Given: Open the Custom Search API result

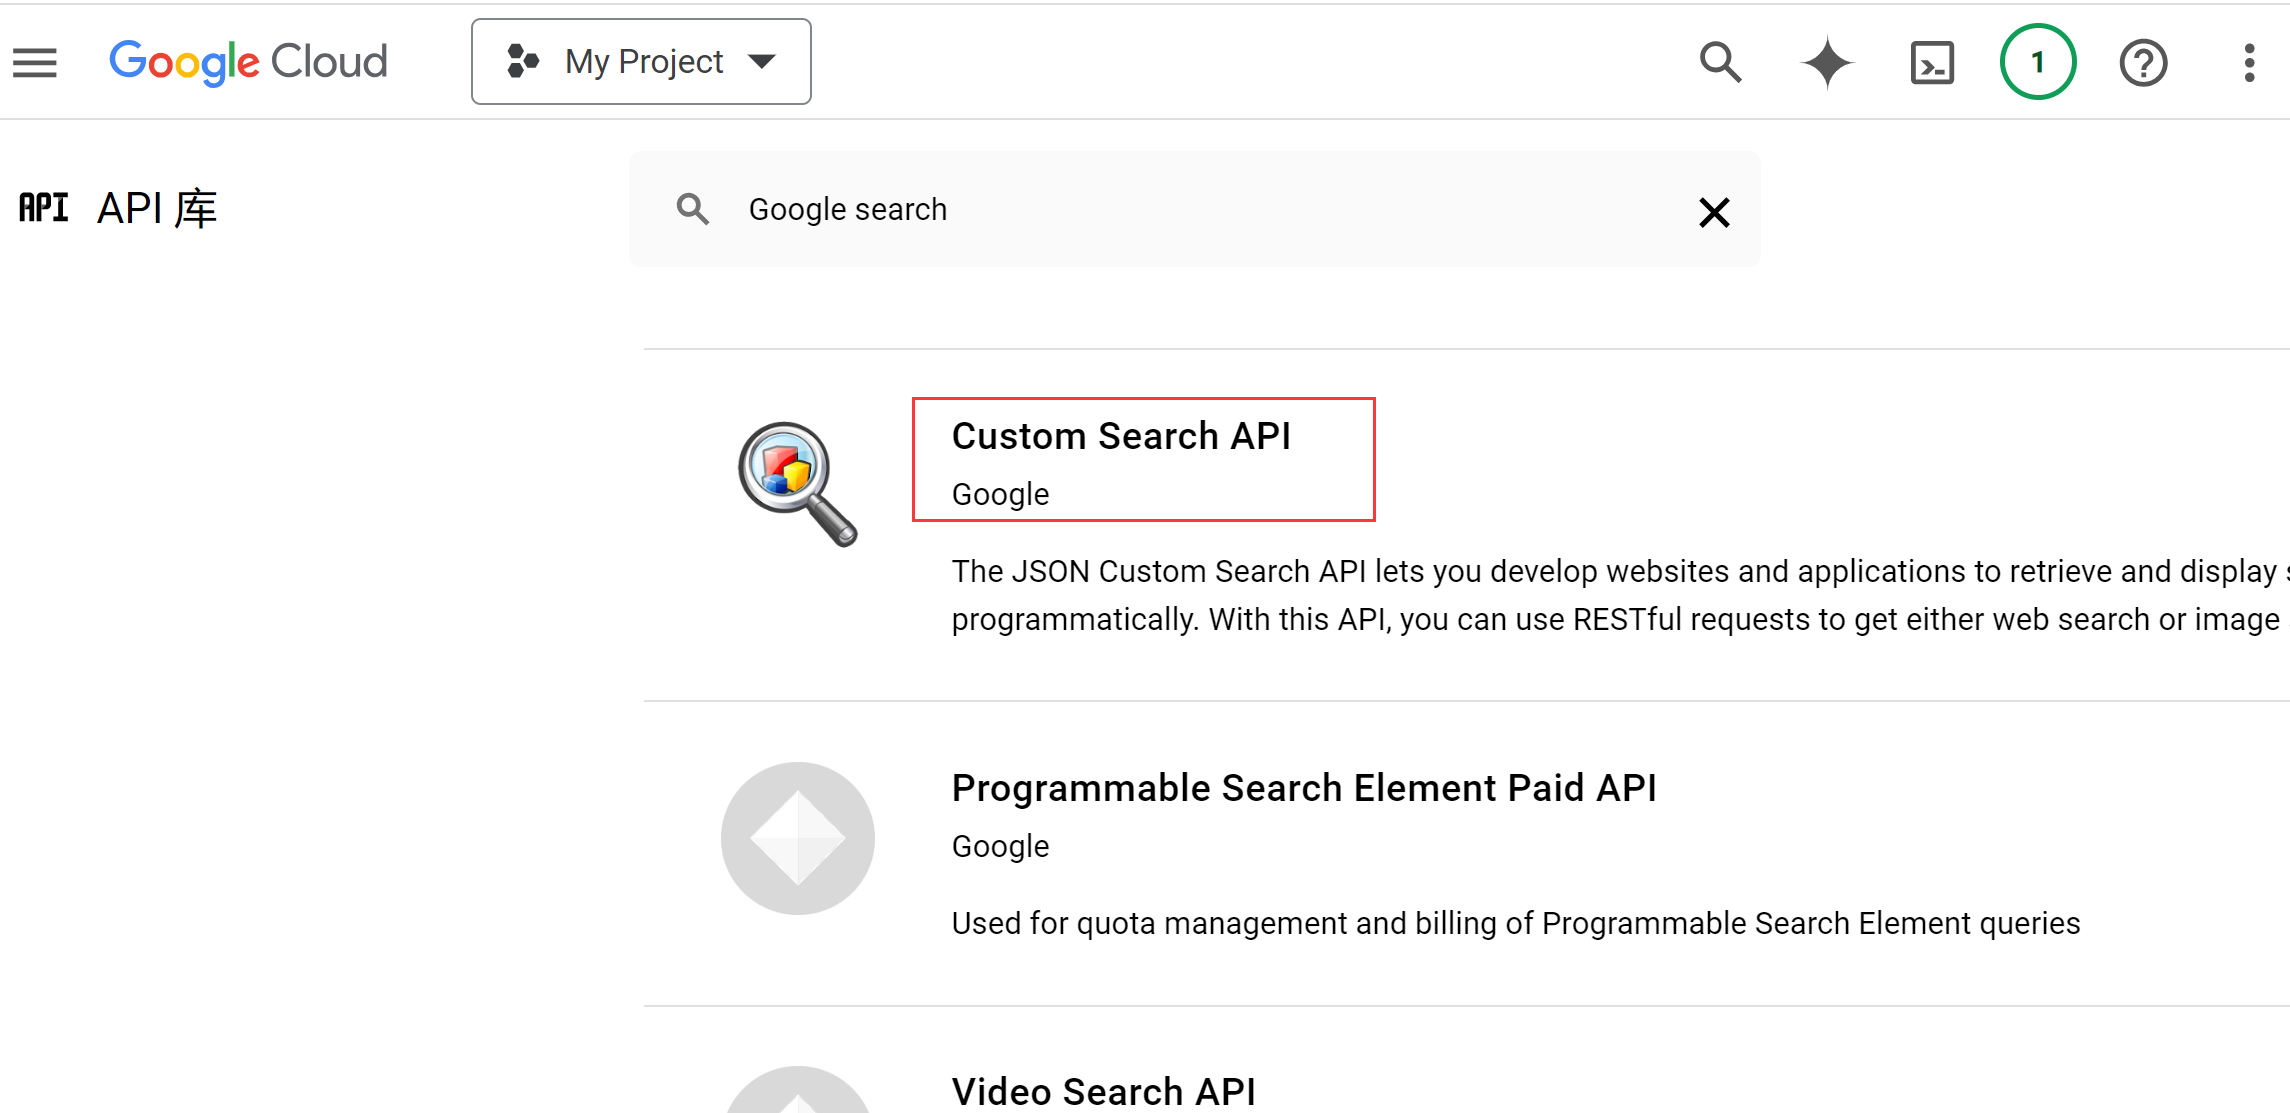Looking at the screenshot, I should (x=1121, y=437).
